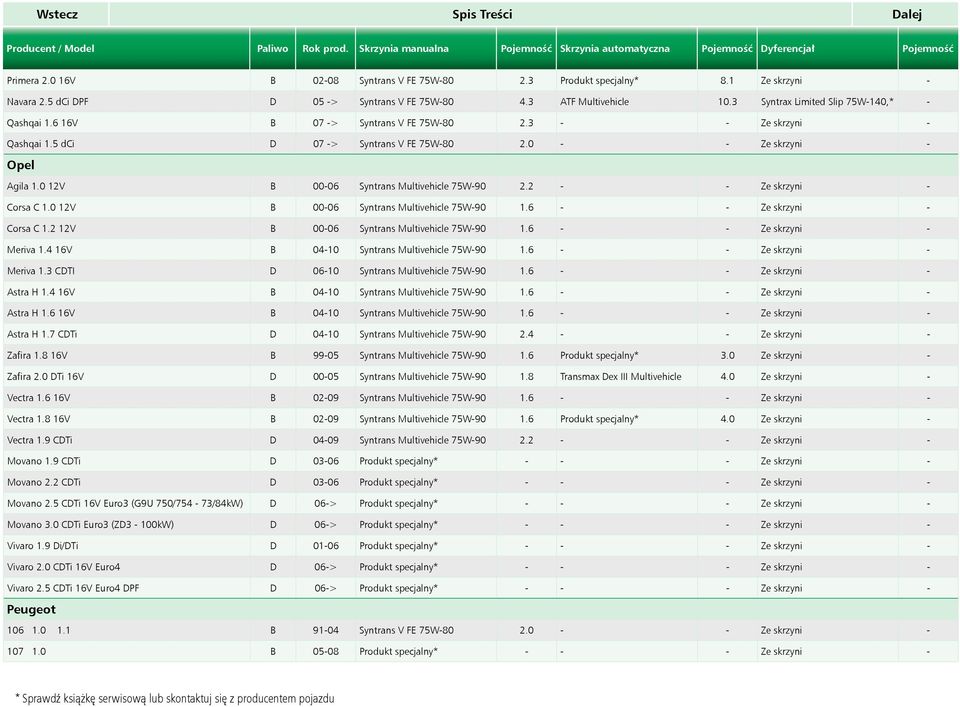Image resolution: width=960 pixels, height=707 pixels.
Task: Open the Spis Treści link
Action: tap(481, 14)
